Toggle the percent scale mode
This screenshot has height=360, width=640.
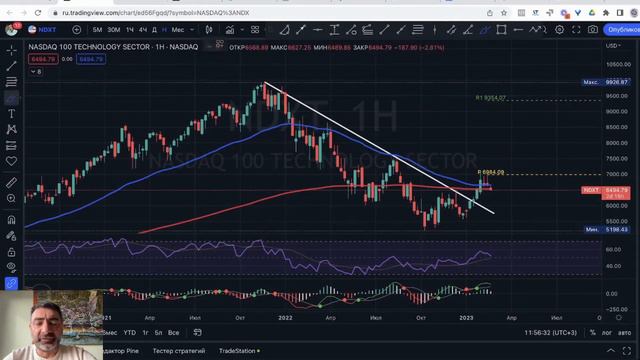point(593,333)
